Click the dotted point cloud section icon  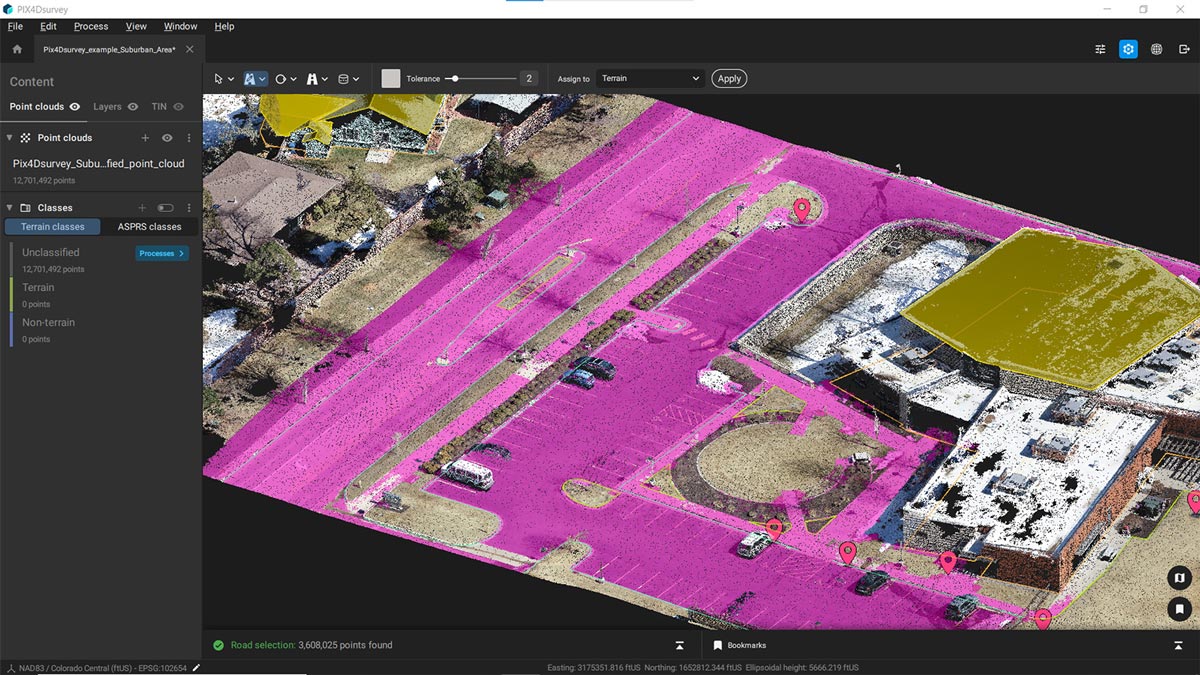click(26, 138)
